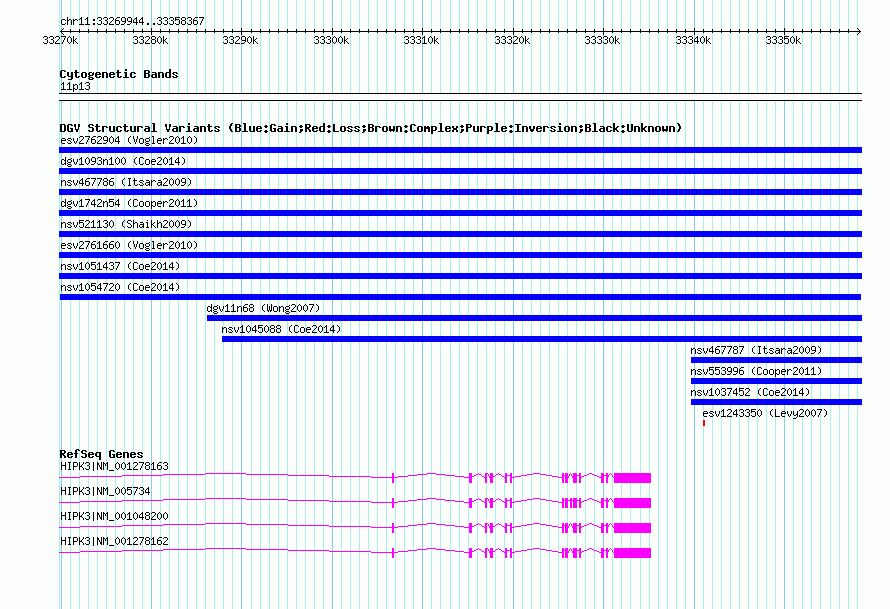Viewport: 890px width, 609px height.
Task: Click the HIPK3|NM_001278162 transcript label
Action: (x=114, y=541)
